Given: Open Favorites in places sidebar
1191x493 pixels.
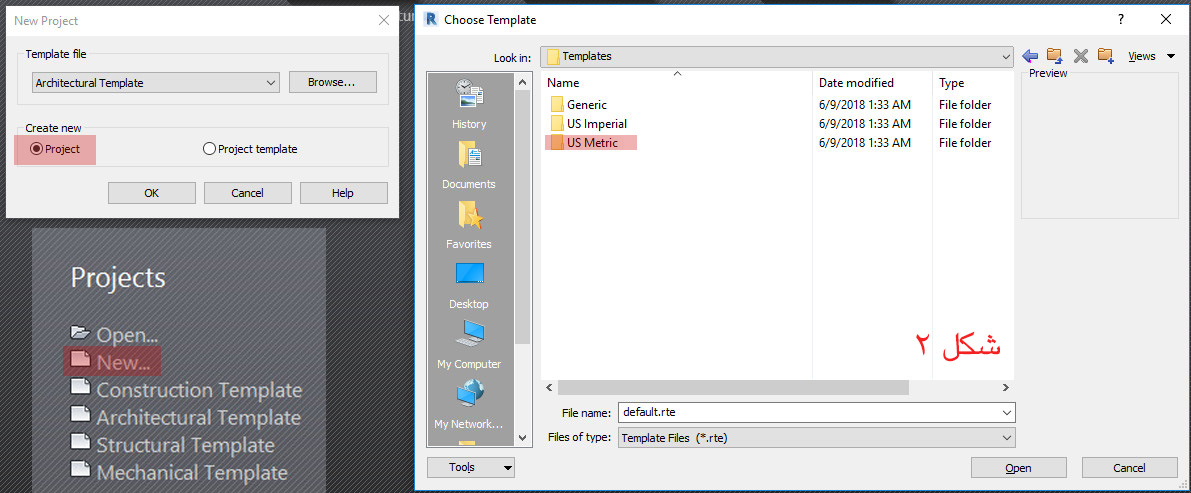Looking at the screenshot, I should coord(469,225).
